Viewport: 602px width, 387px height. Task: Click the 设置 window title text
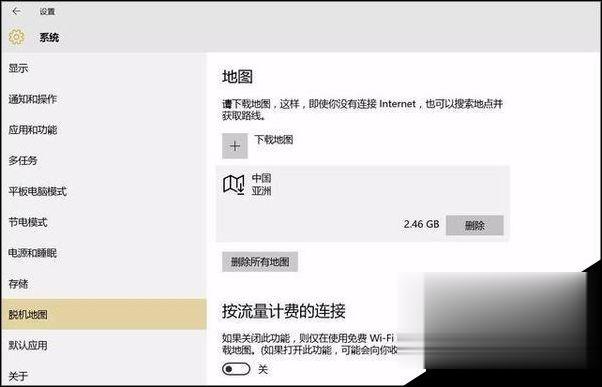[47, 12]
